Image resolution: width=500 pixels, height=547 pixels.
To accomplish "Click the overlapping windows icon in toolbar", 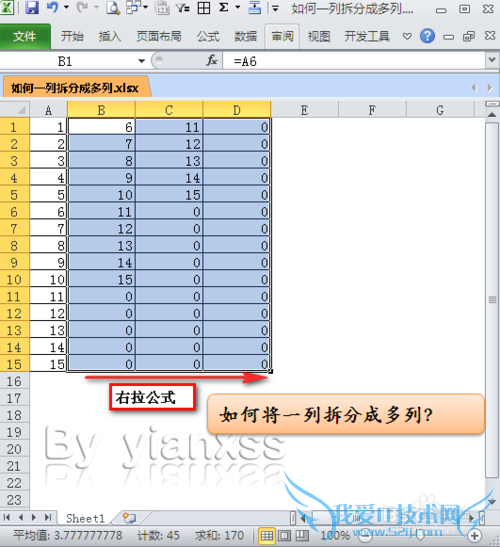I will [133, 7].
